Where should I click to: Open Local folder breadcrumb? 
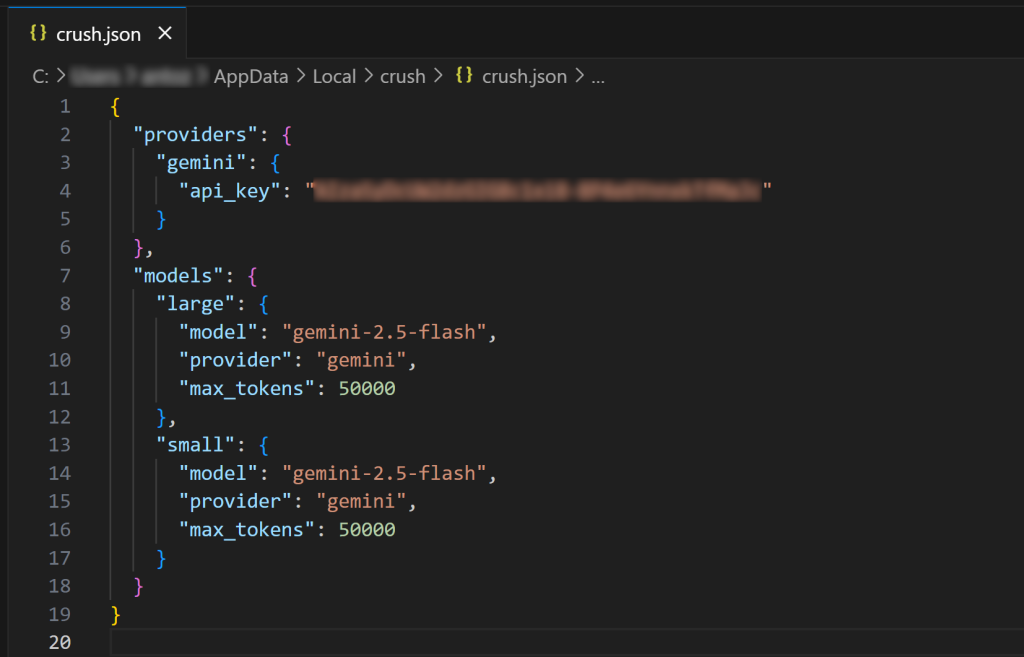tap(334, 76)
